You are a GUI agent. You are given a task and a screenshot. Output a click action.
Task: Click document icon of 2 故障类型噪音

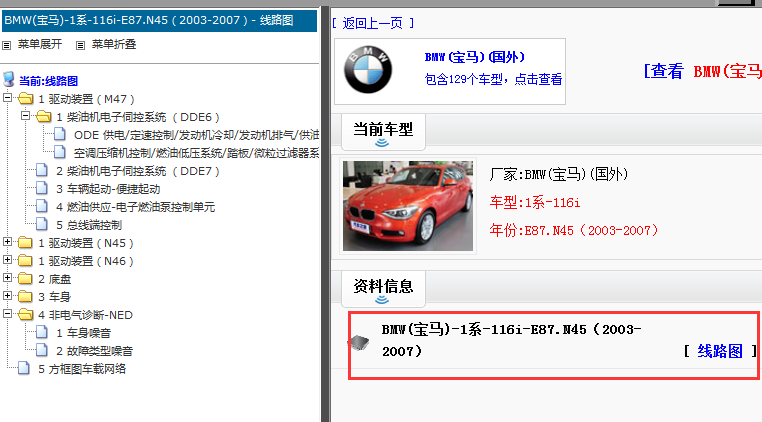[x=42, y=350]
